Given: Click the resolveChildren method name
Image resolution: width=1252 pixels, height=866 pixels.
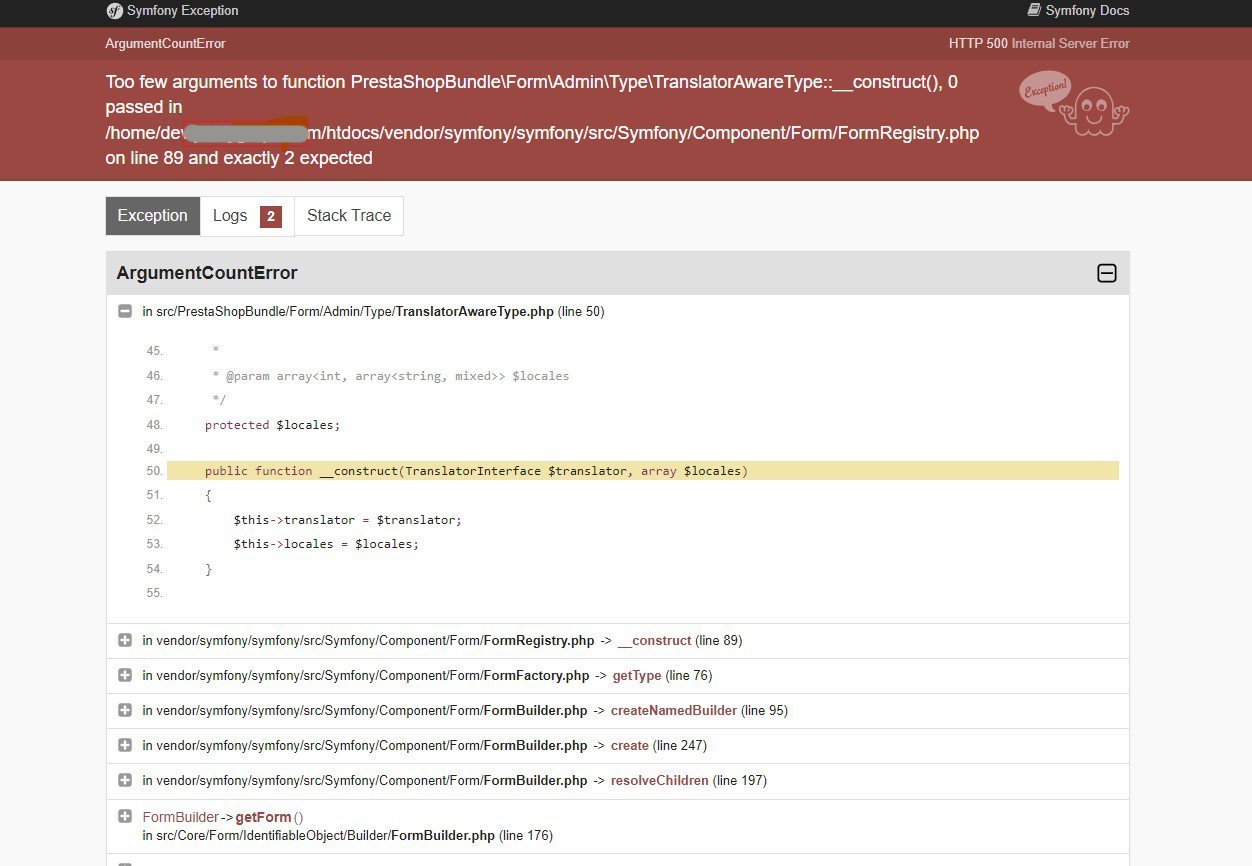Looking at the screenshot, I should click(660, 780).
